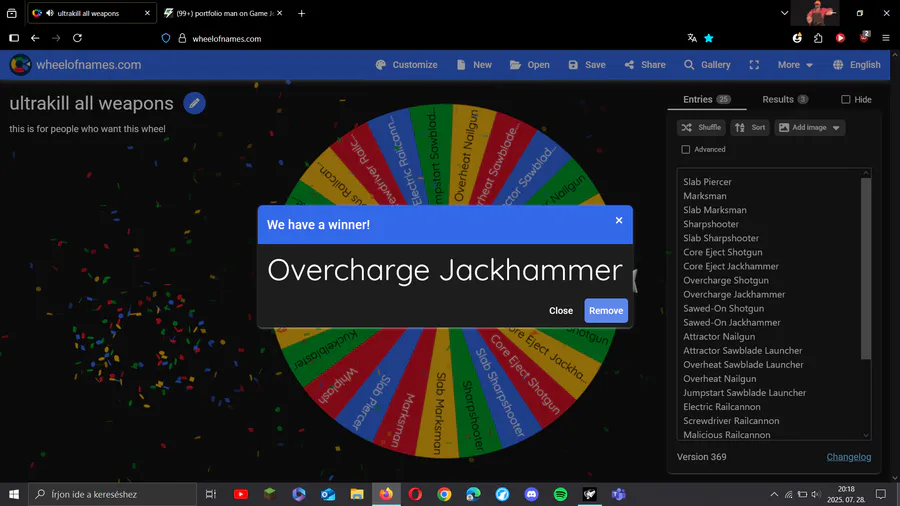Share this wheel
The height and width of the screenshot is (506, 900).
[x=645, y=65]
